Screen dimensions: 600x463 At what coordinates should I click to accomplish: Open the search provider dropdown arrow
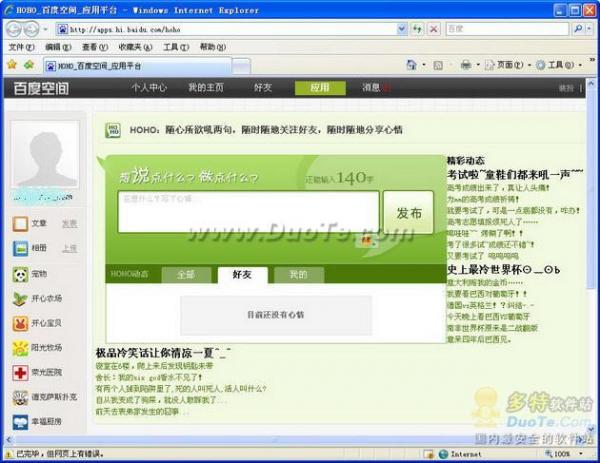point(589,29)
